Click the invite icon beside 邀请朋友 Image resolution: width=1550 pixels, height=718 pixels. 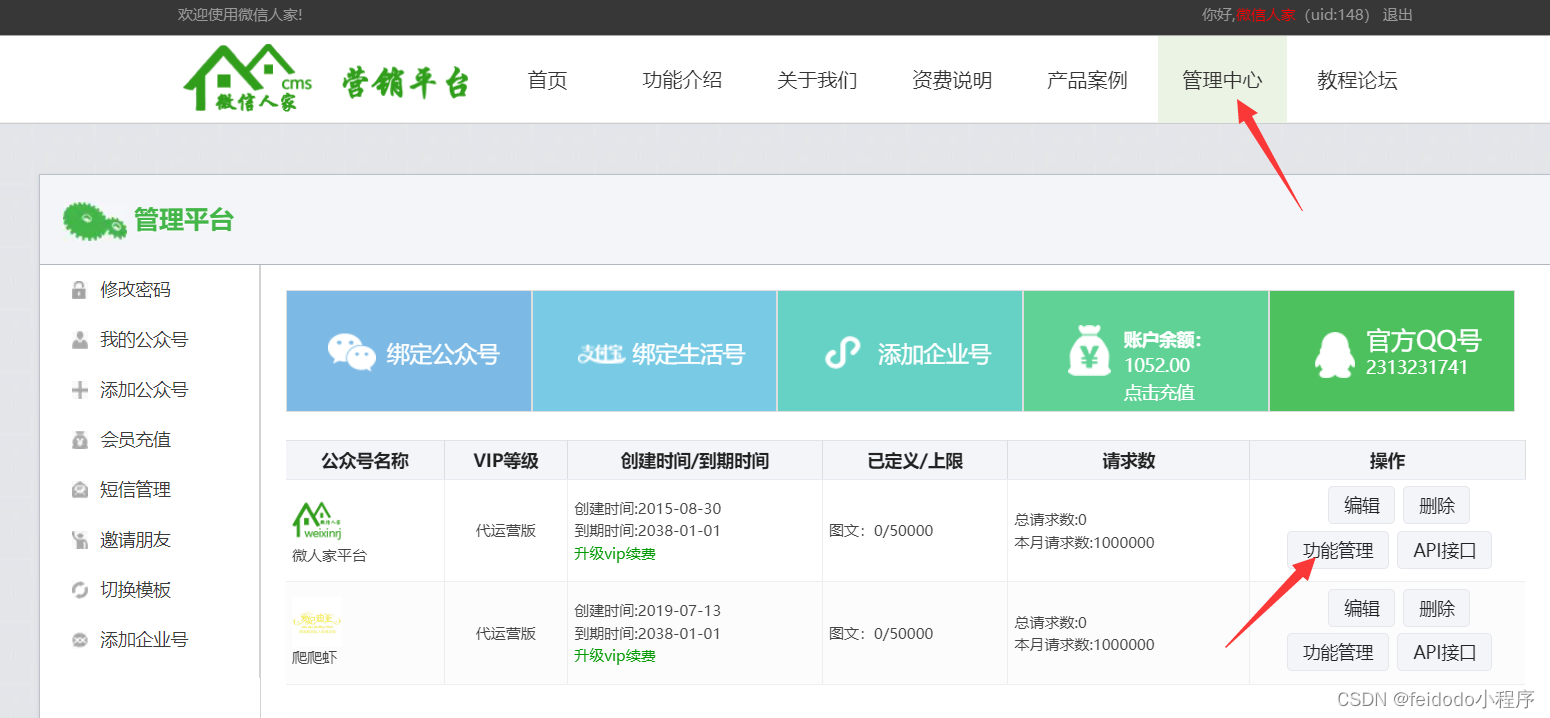[80, 540]
